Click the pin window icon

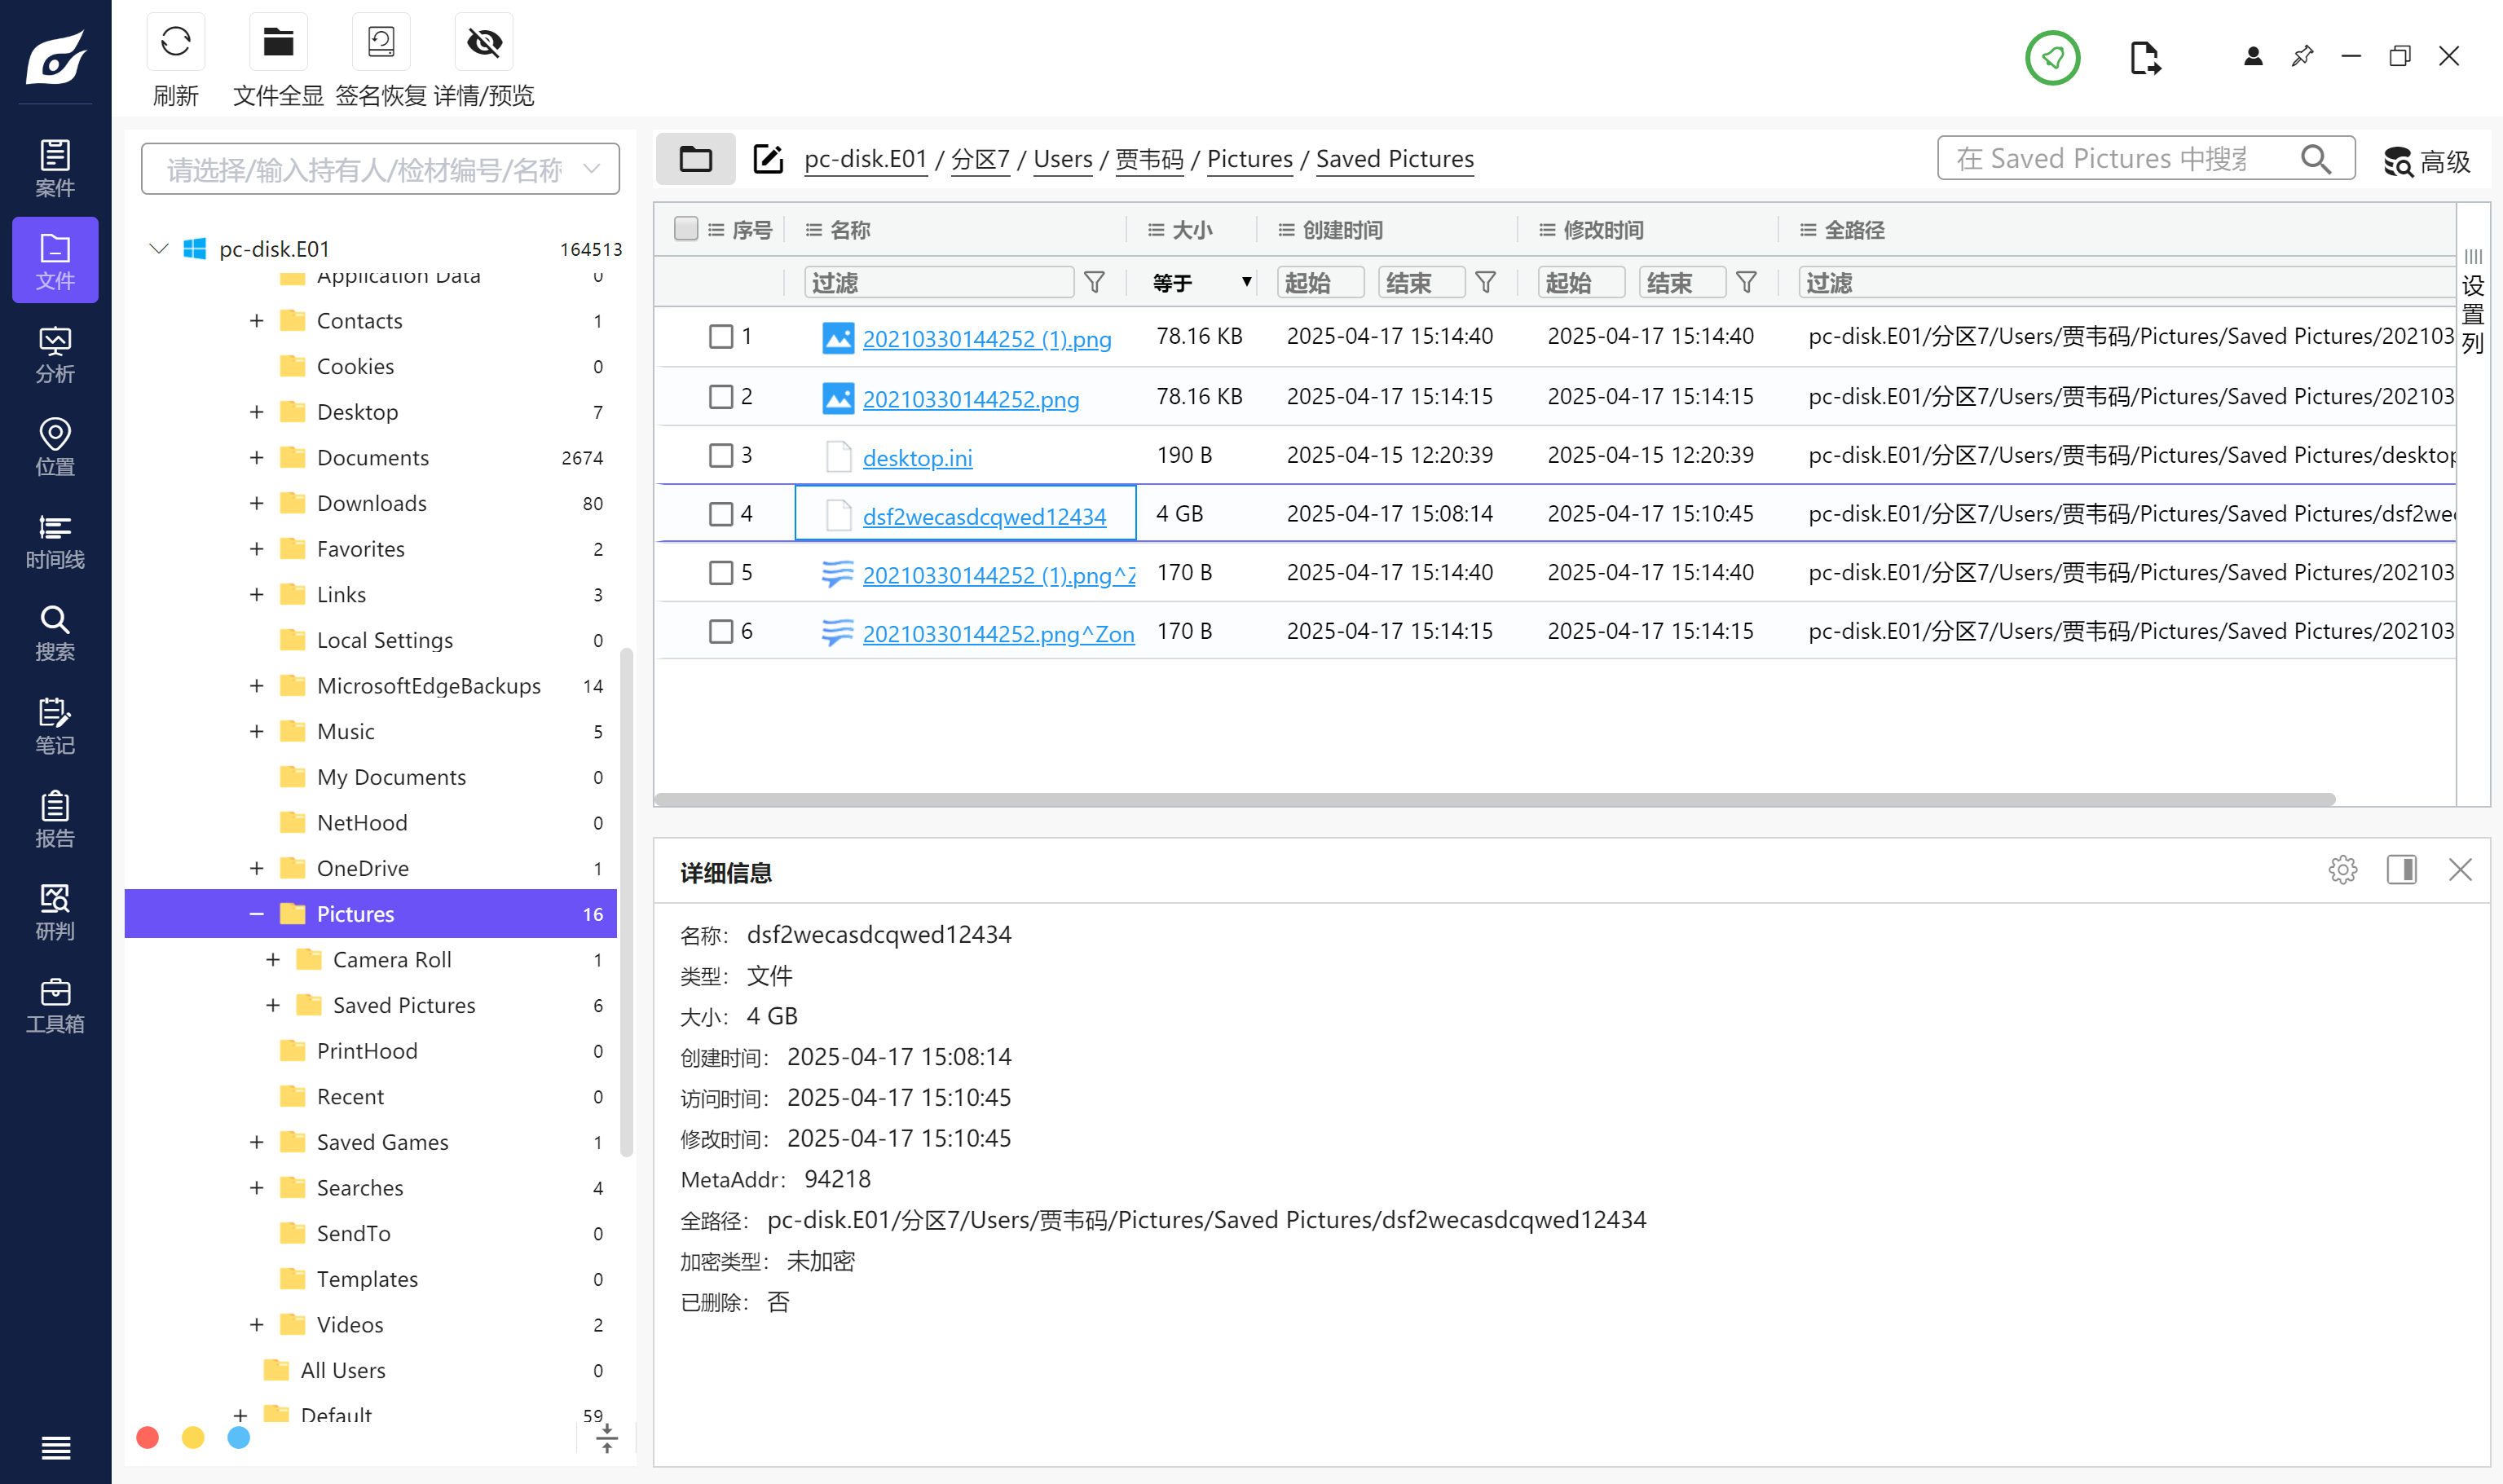pos(2302,56)
